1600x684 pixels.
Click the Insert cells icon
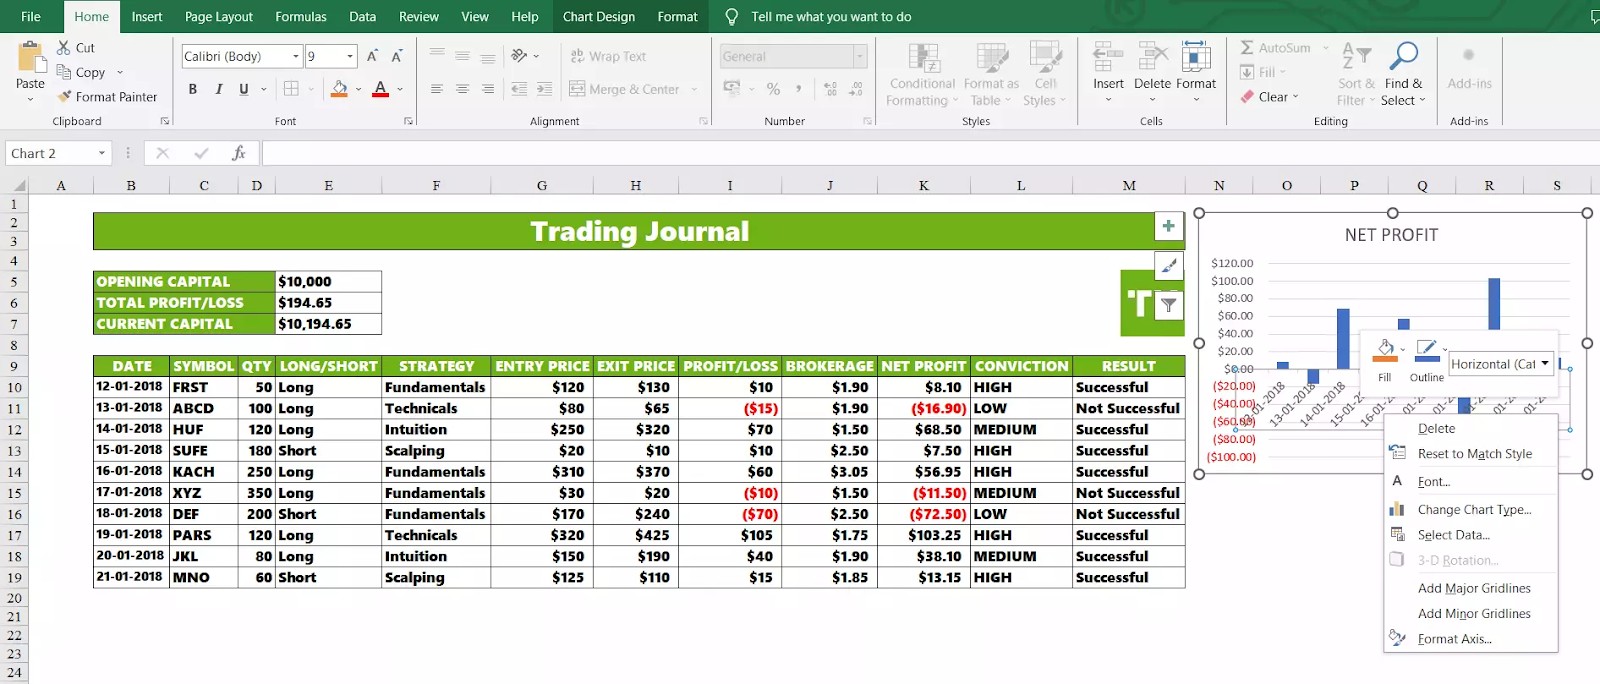[1108, 57]
